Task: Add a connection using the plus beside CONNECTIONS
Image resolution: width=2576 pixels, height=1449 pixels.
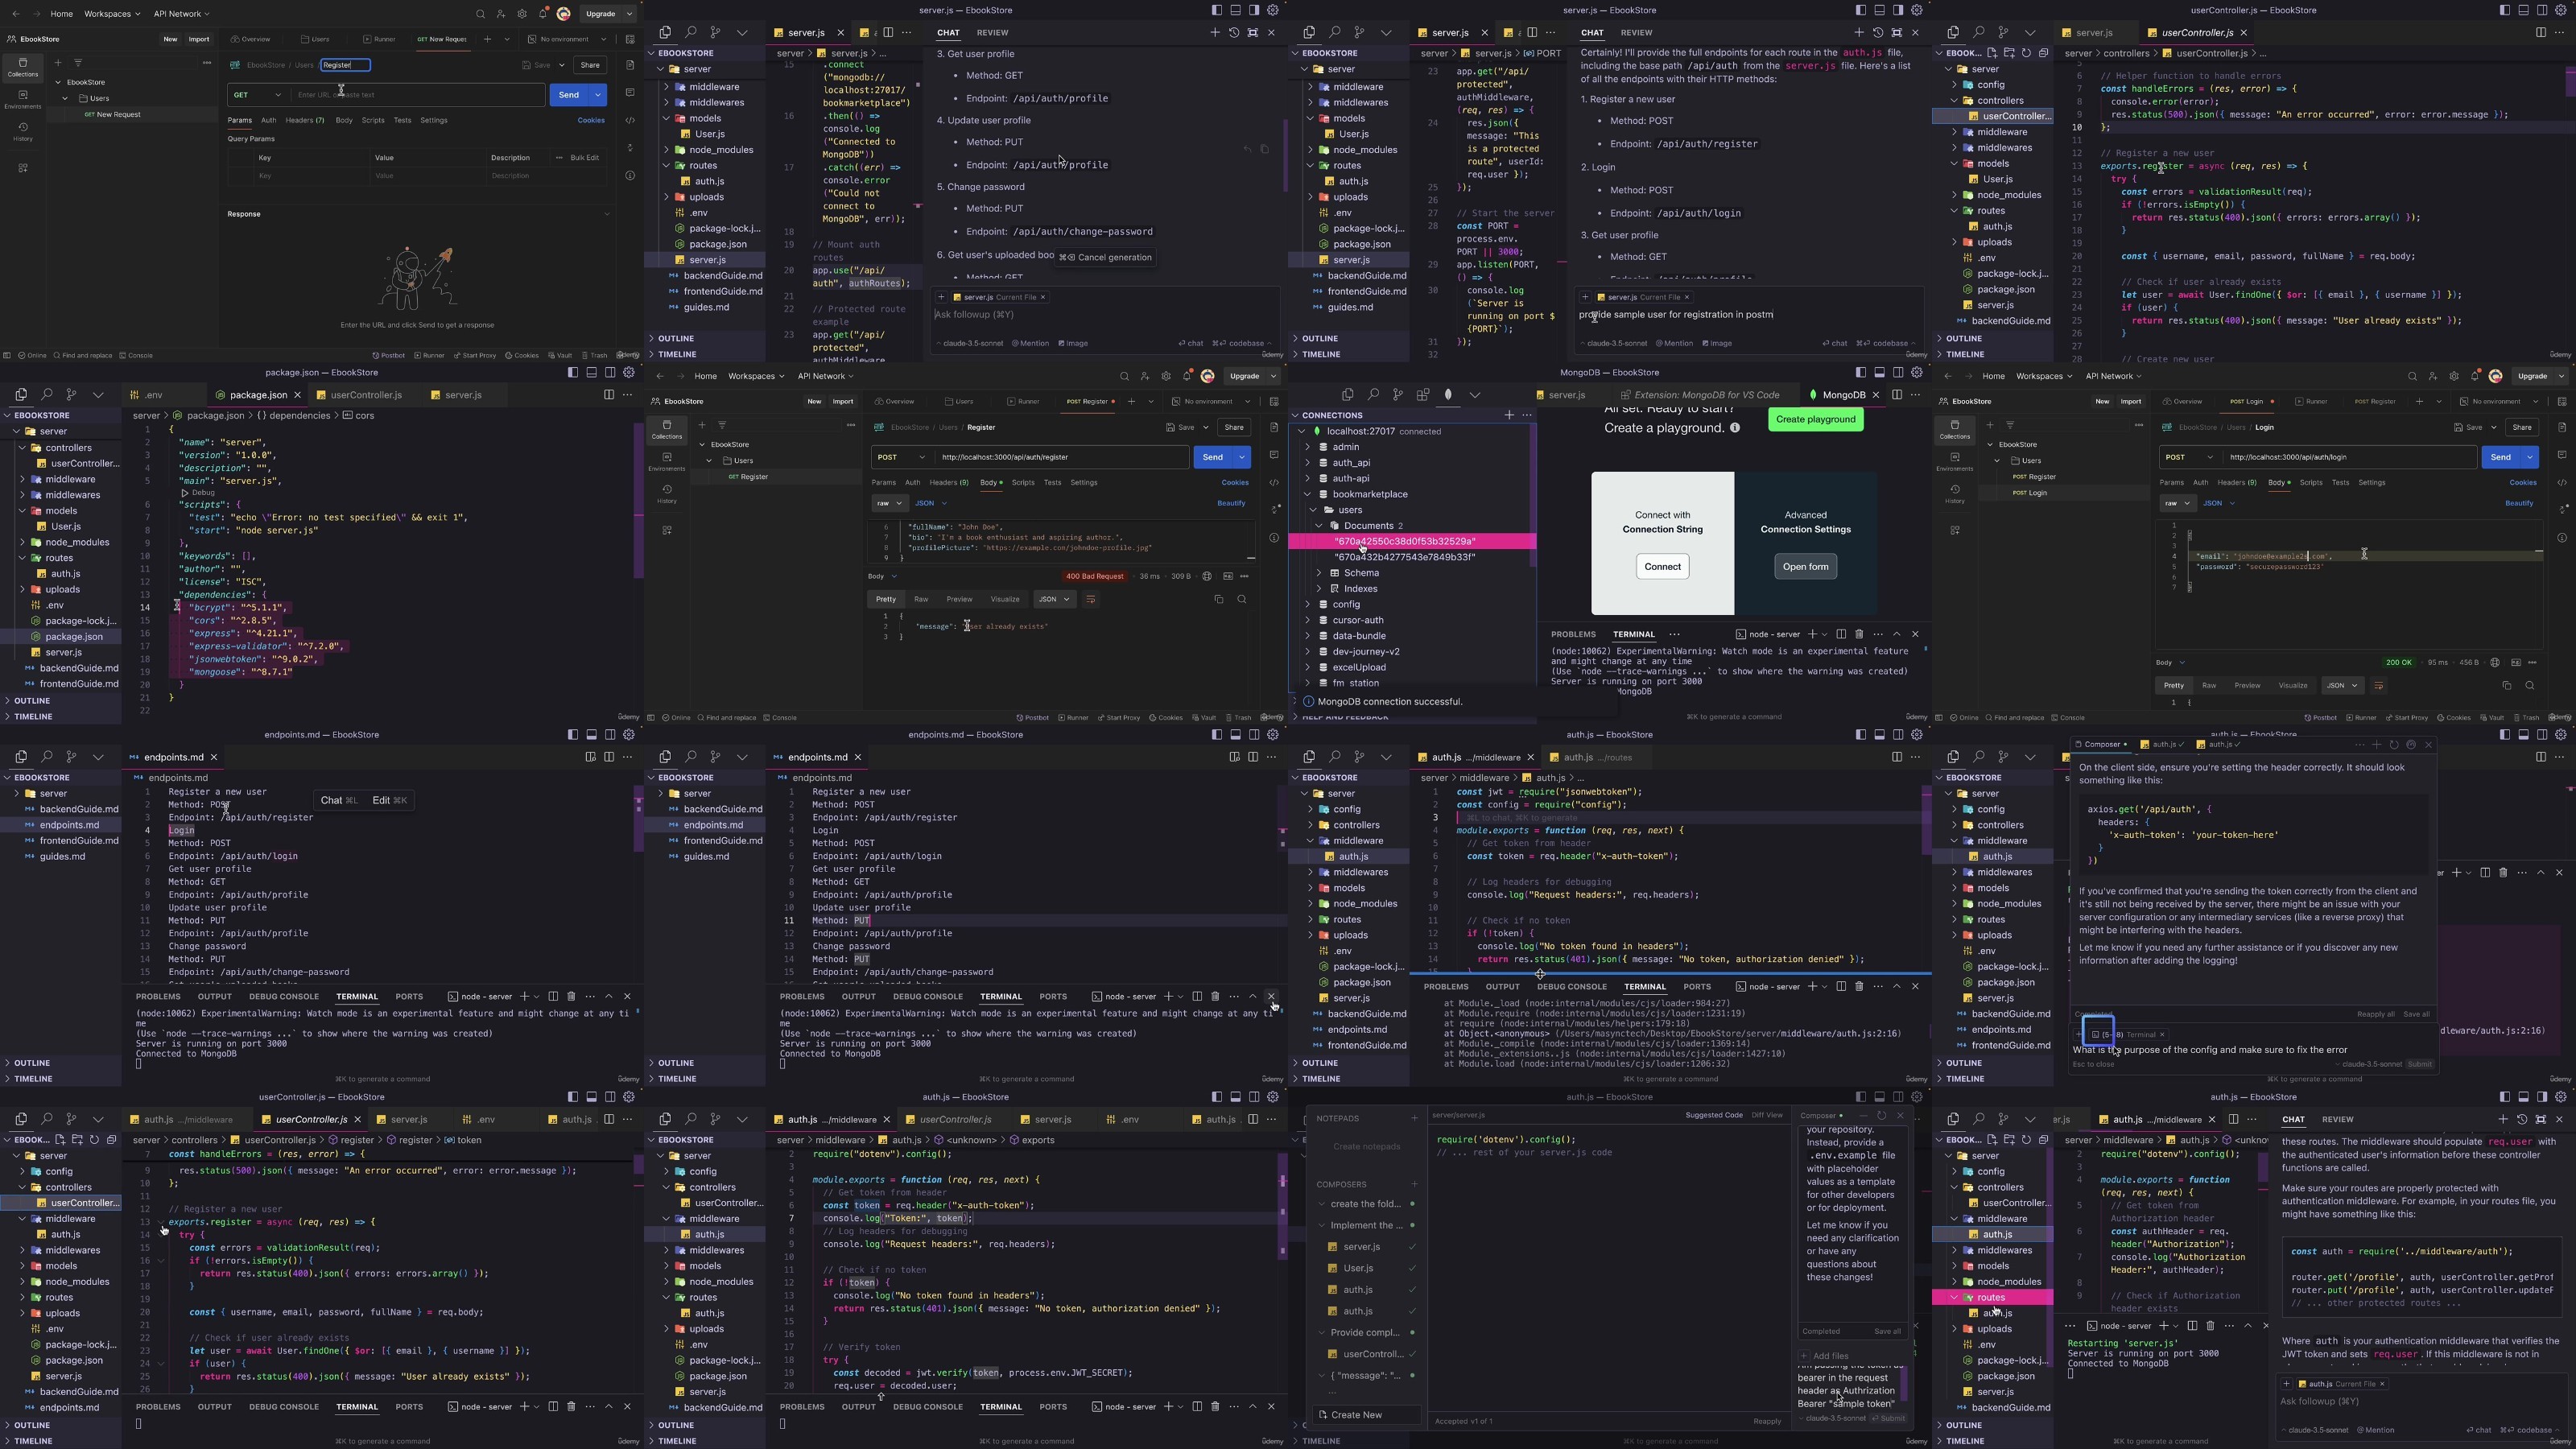Action: tap(1509, 415)
